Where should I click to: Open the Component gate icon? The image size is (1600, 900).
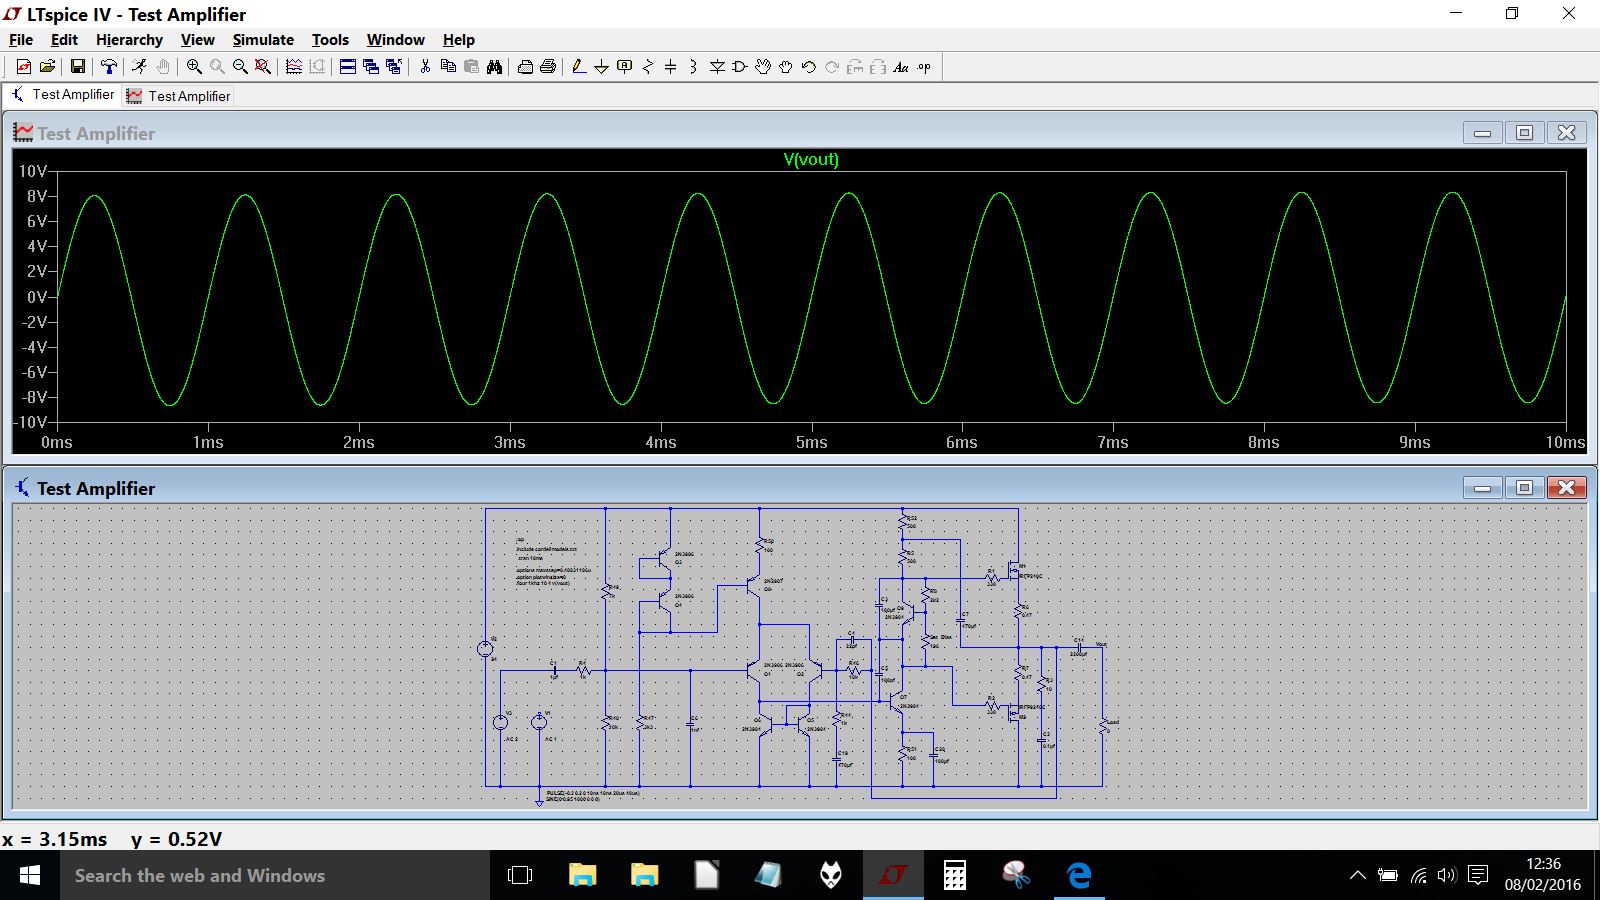(740, 67)
